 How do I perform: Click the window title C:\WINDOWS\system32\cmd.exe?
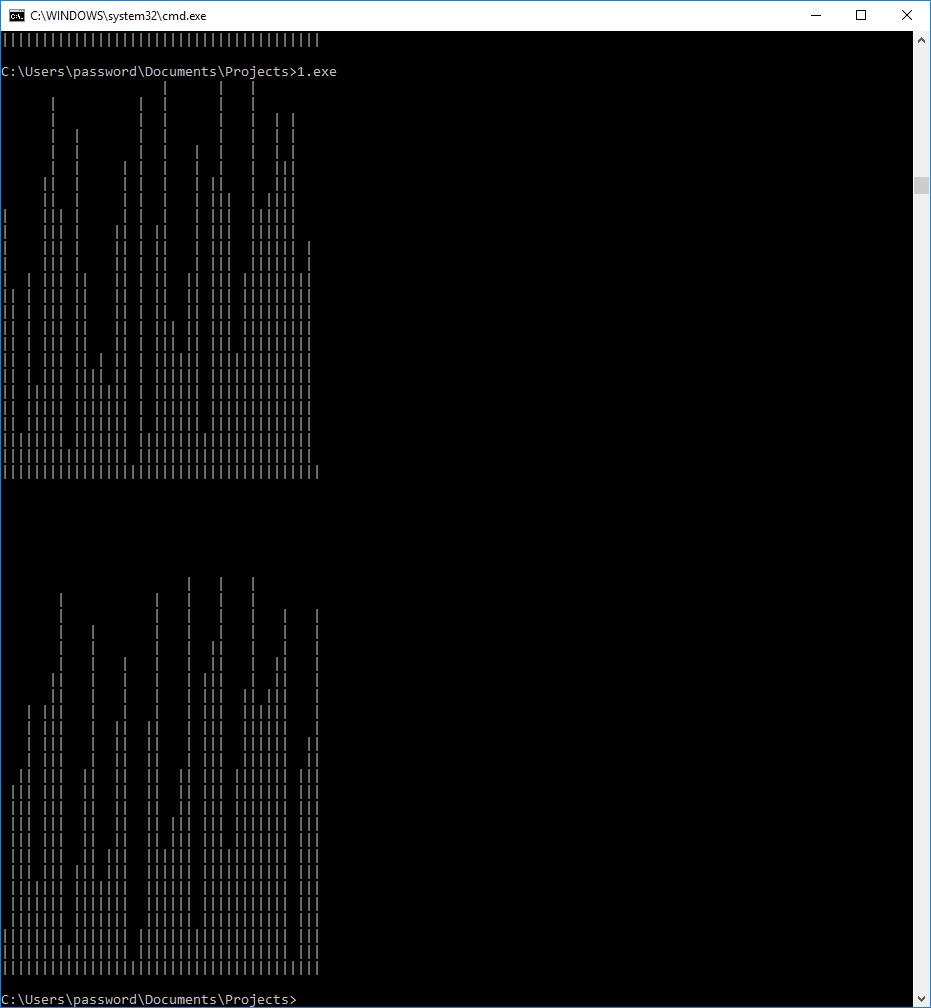(118, 16)
